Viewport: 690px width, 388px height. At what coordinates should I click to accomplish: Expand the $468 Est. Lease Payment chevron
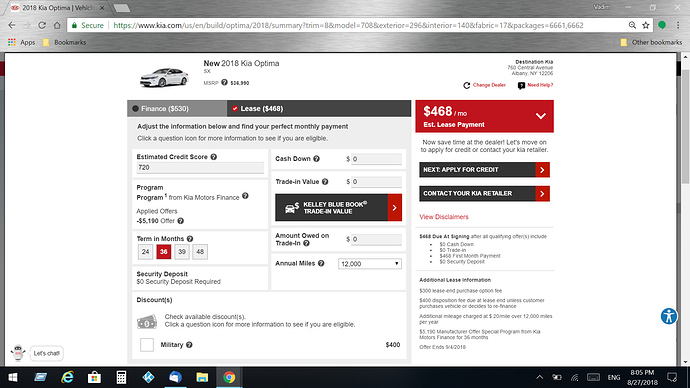541,116
